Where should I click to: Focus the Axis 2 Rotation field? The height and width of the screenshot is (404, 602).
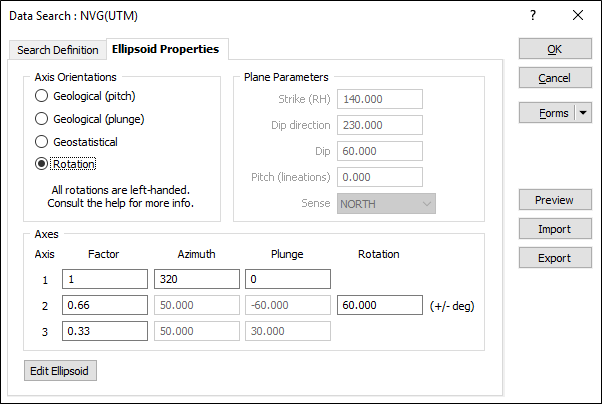pyautogui.click(x=379, y=305)
